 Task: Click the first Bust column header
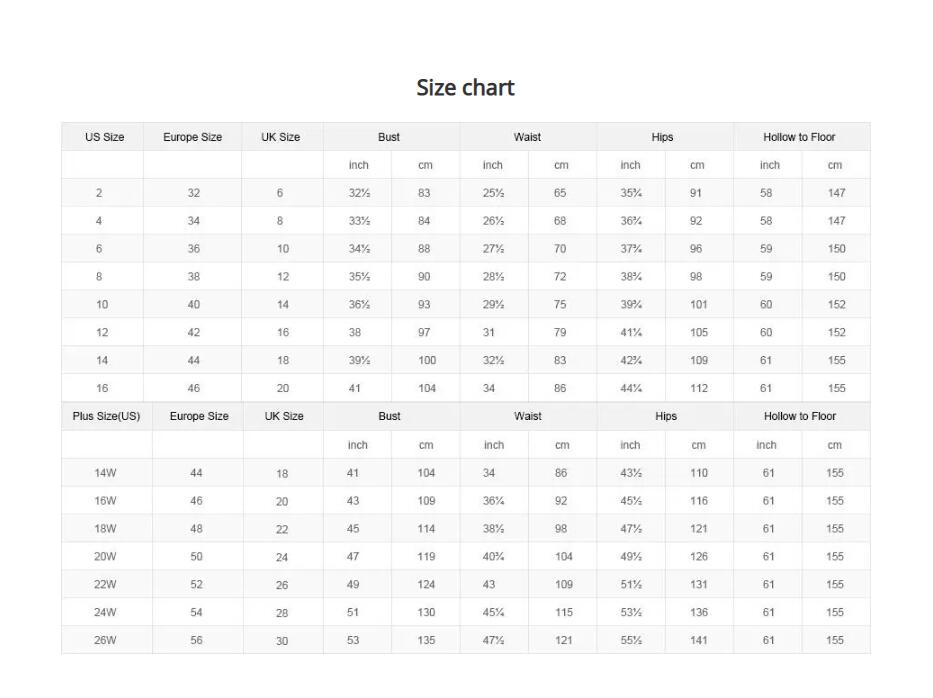pyautogui.click(x=389, y=137)
